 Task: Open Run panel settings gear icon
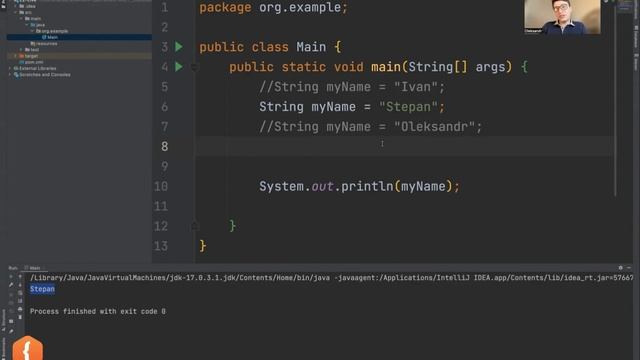point(620,268)
